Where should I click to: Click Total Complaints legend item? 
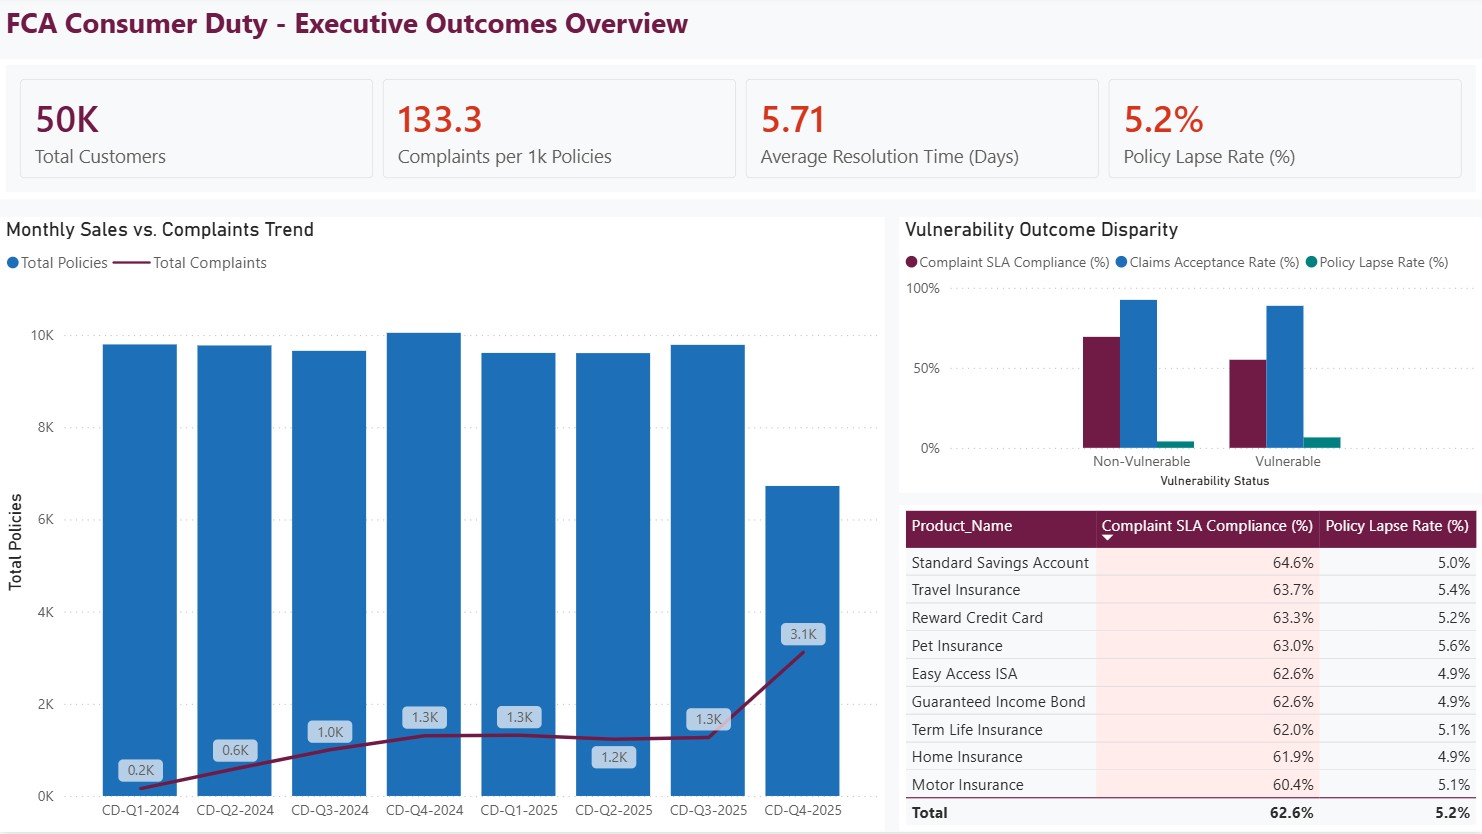190,263
